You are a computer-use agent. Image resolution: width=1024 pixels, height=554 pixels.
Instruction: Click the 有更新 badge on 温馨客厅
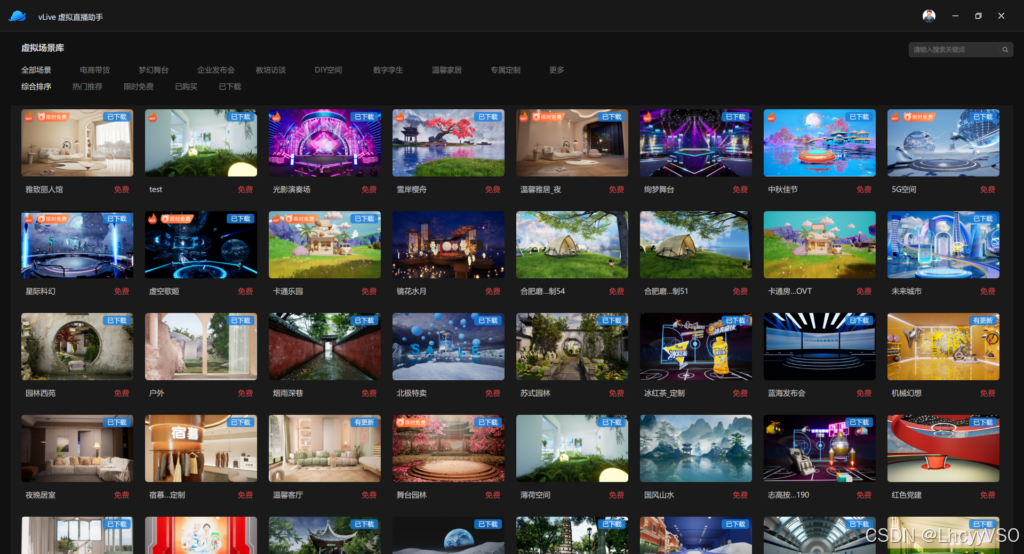[x=364, y=423]
